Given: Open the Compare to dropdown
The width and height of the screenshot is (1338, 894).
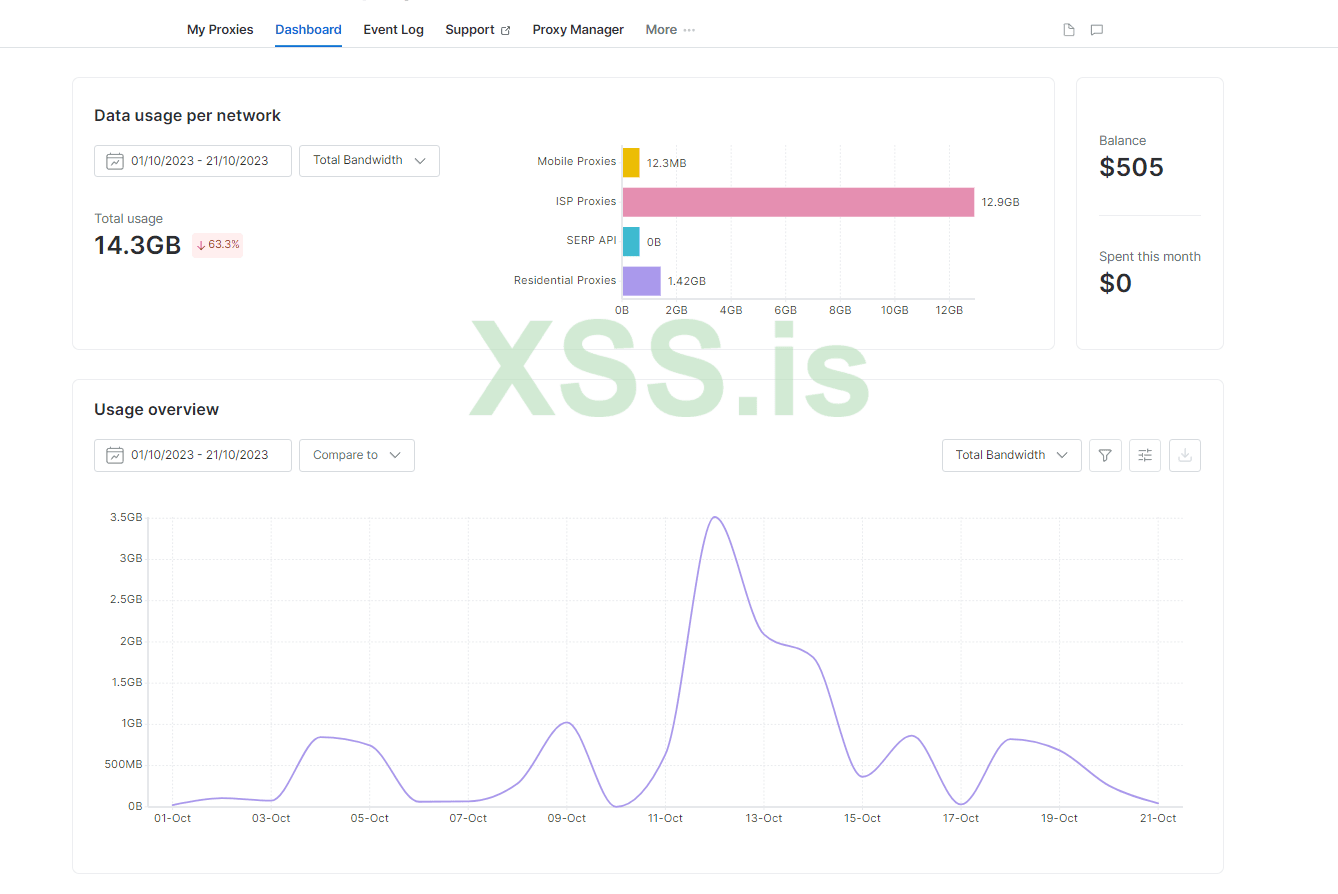Looking at the screenshot, I should click(x=356, y=455).
